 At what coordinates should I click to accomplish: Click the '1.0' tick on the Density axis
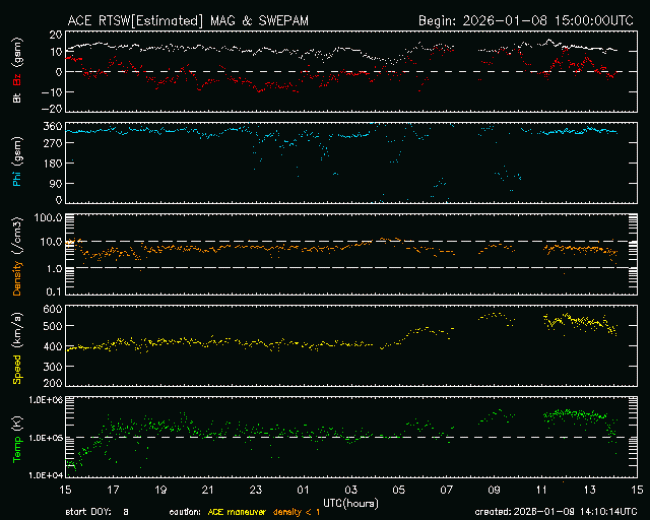tap(54, 269)
